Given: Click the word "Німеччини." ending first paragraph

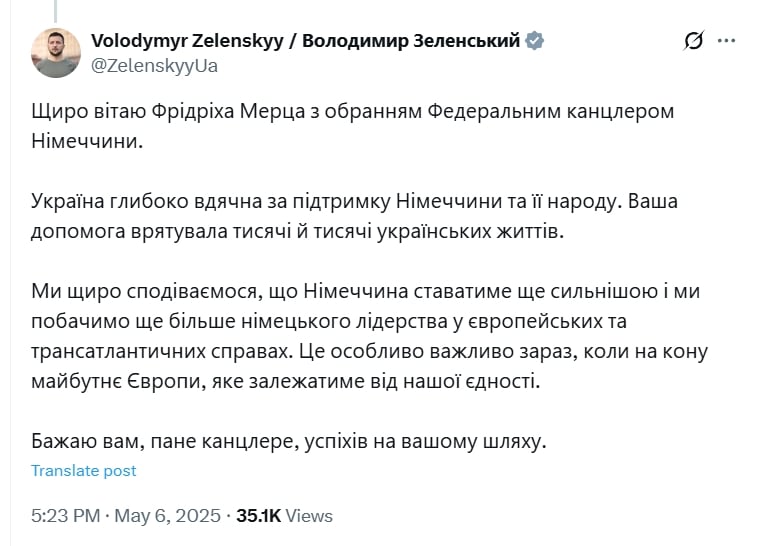Looking at the screenshot, I should 87,141.
